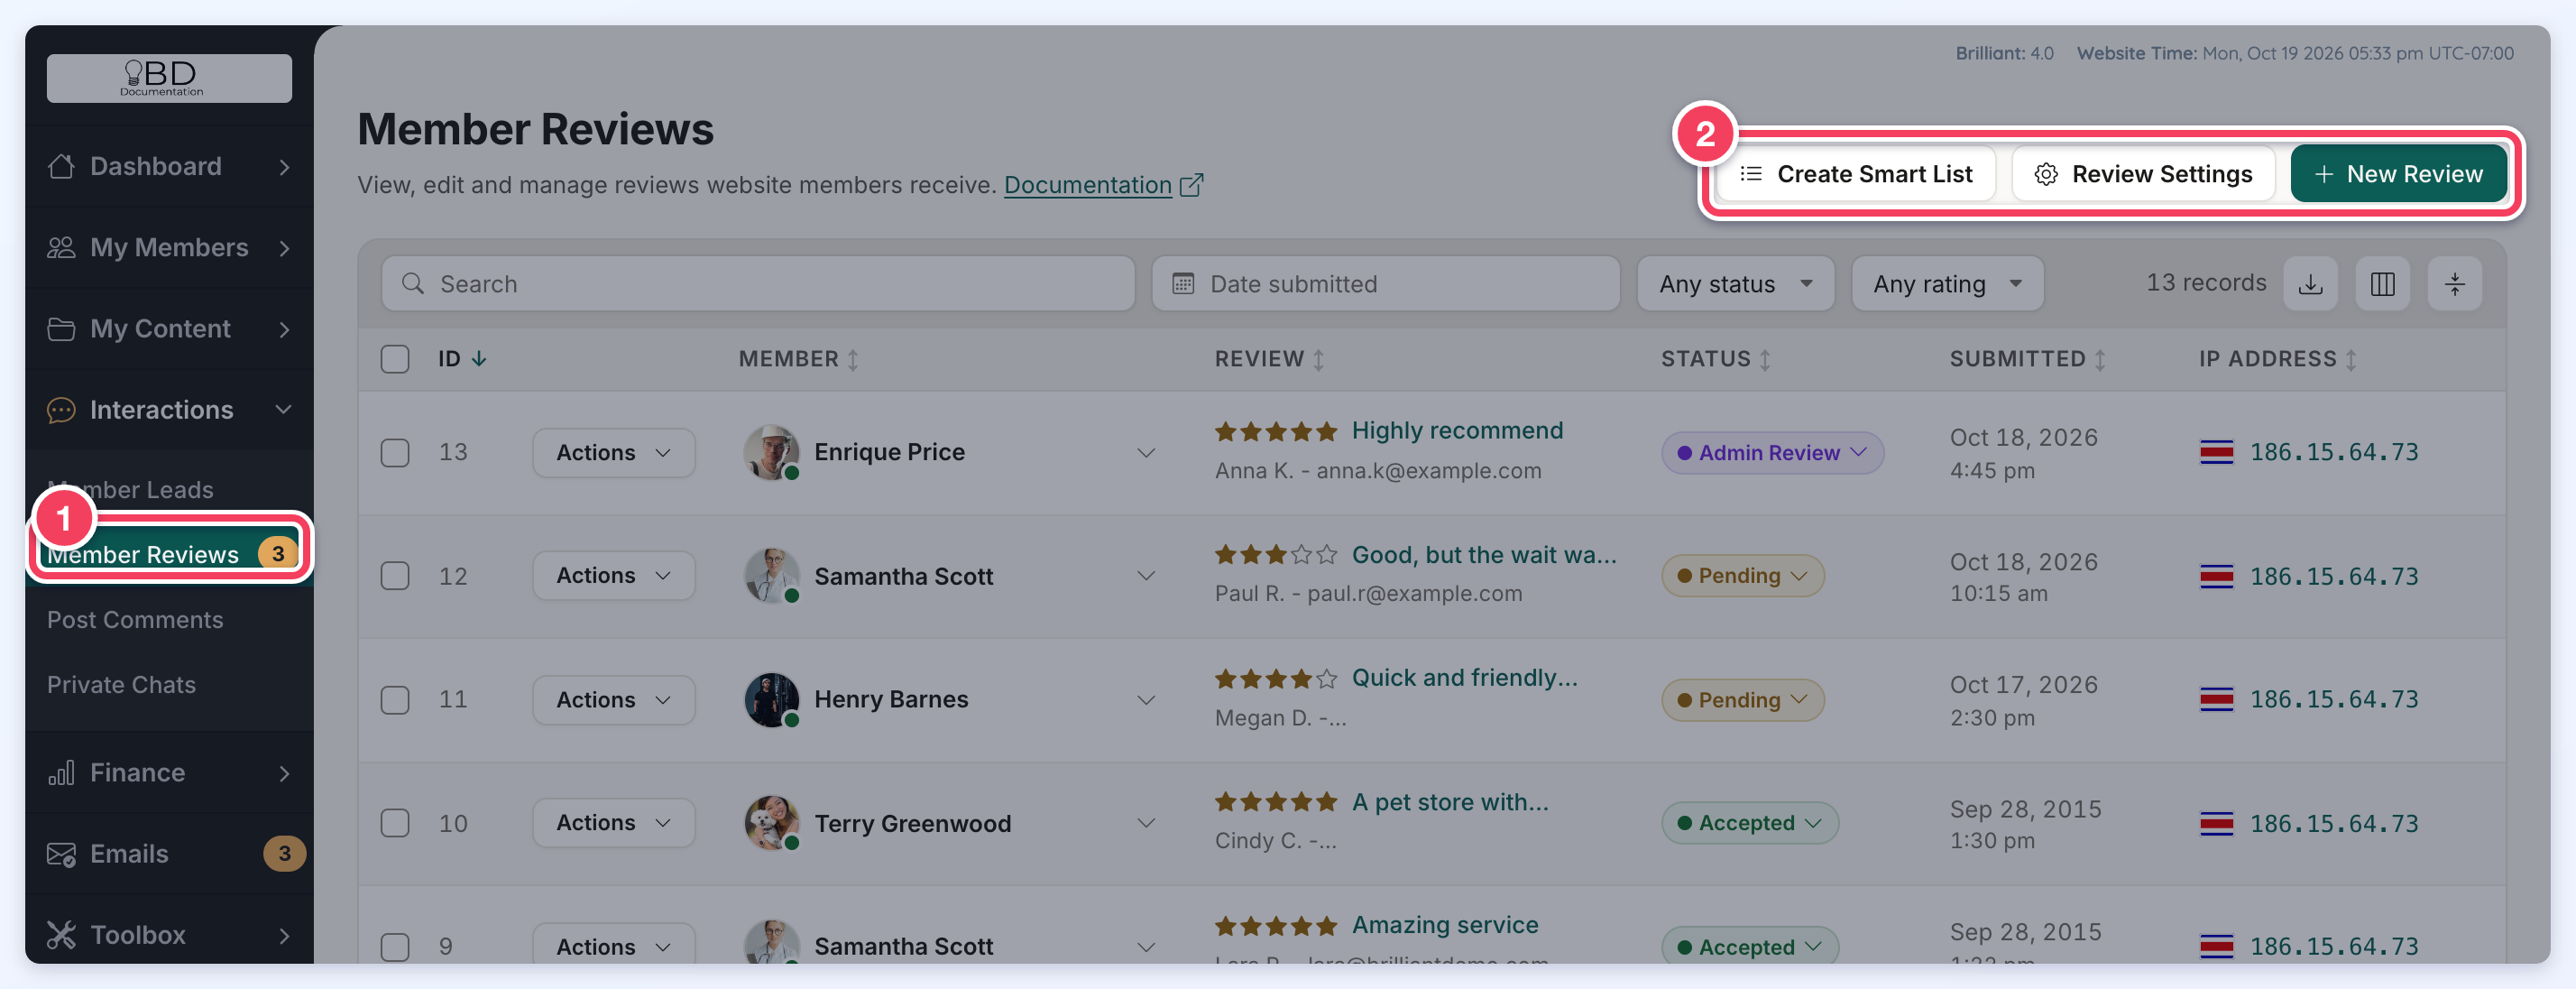This screenshot has height=989, width=2576.
Task: Click Henry Barnes' avatar
Action: tap(771, 699)
